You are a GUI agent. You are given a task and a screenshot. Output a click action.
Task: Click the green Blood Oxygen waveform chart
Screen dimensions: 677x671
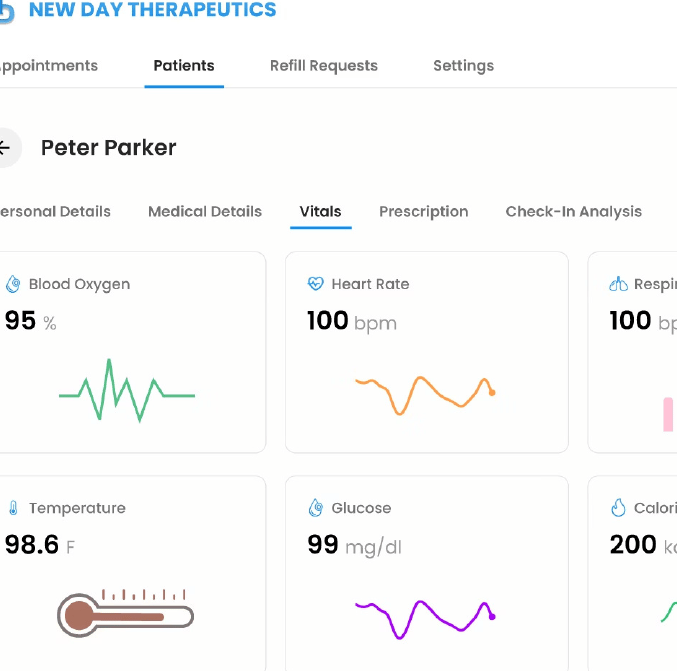[x=127, y=390]
